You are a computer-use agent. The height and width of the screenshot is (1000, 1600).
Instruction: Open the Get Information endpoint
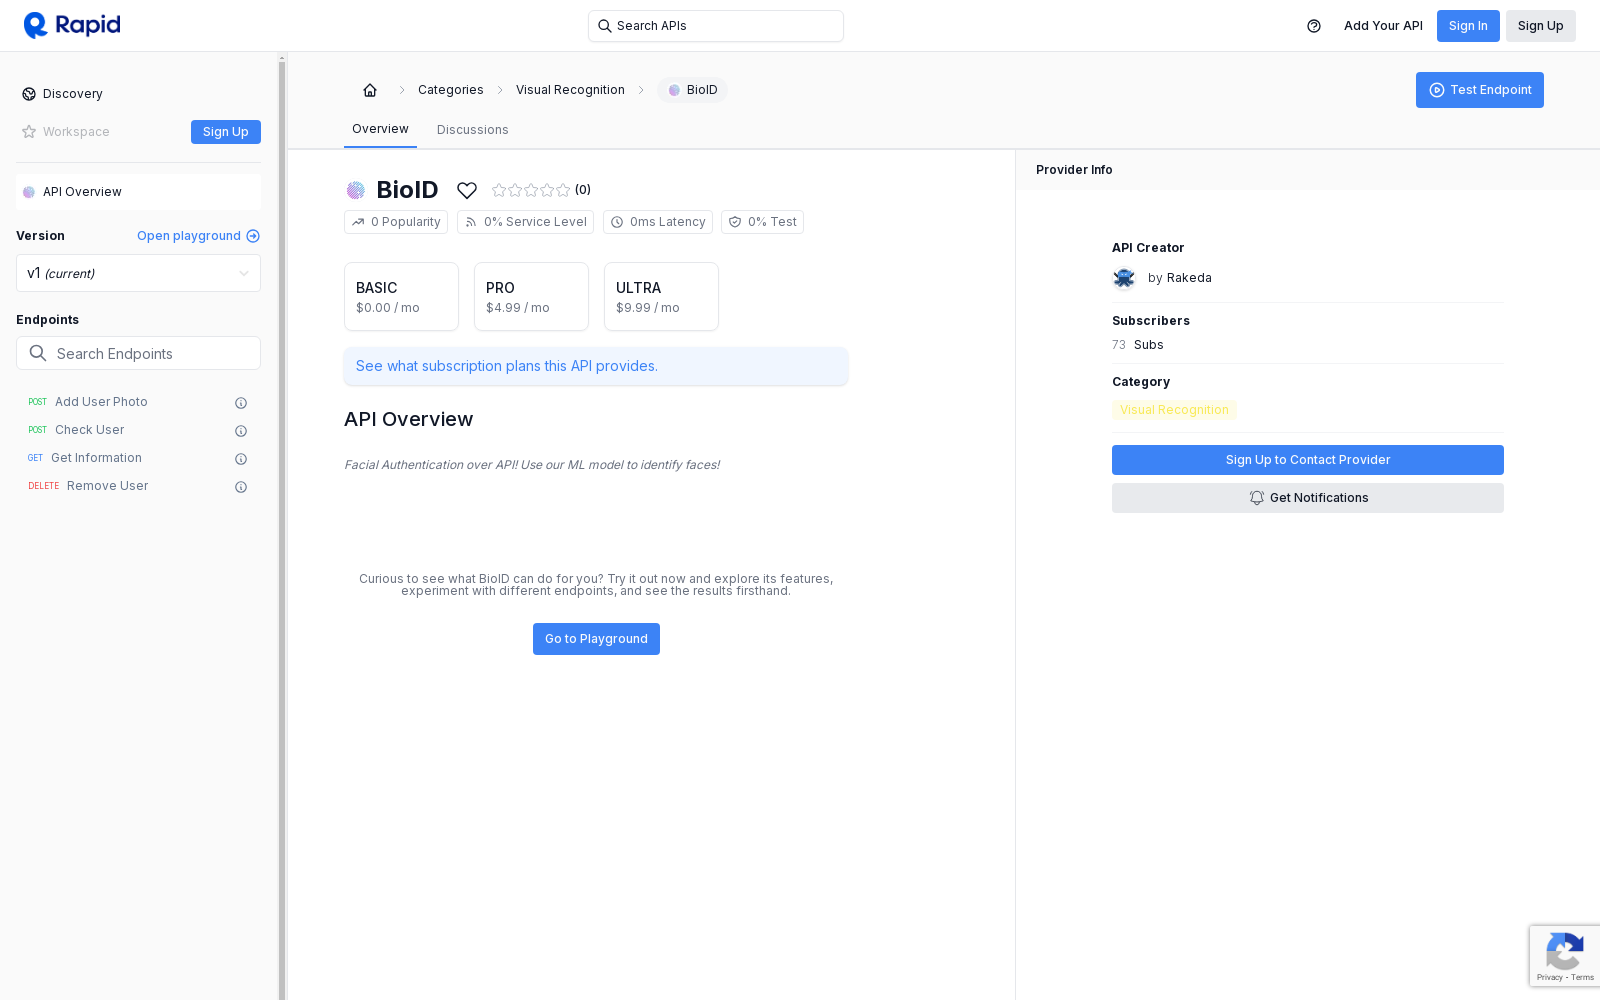pyautogui.click(x=96, y=458)
